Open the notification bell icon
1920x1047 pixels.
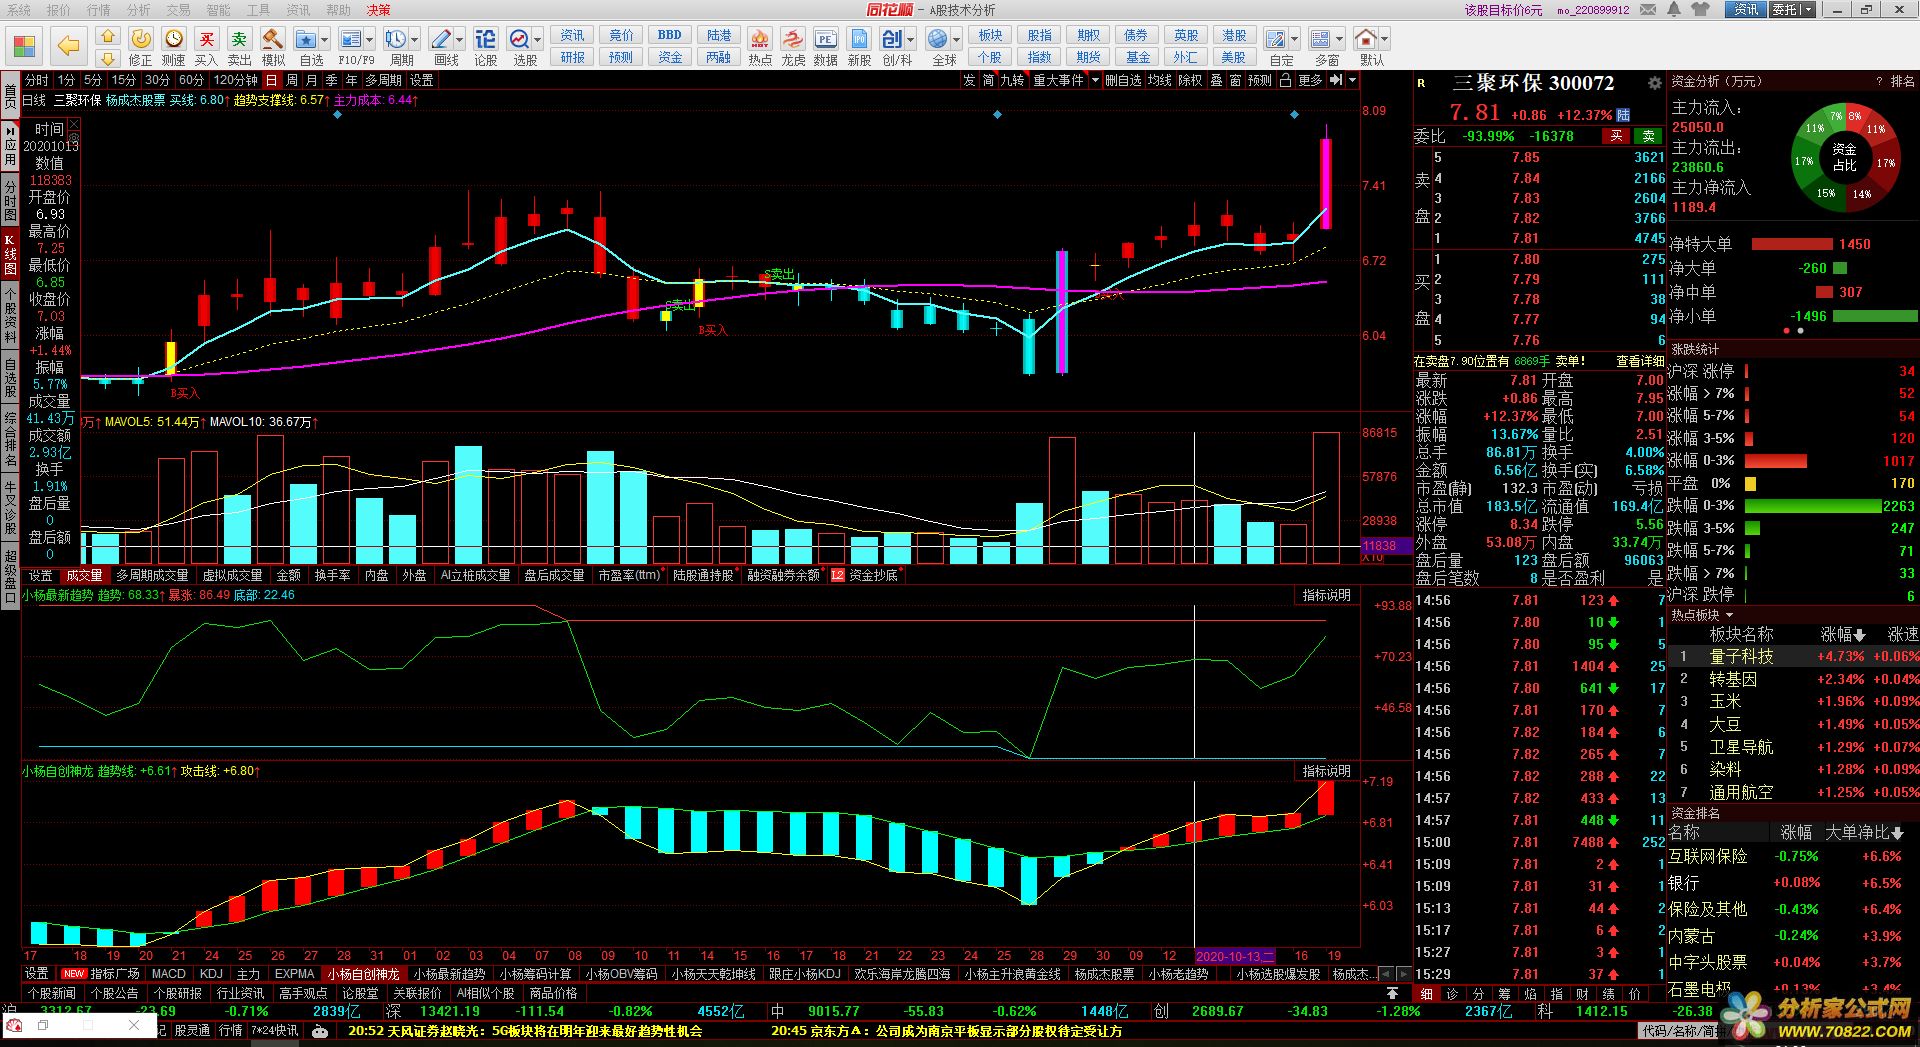[x=1674, y=9]
